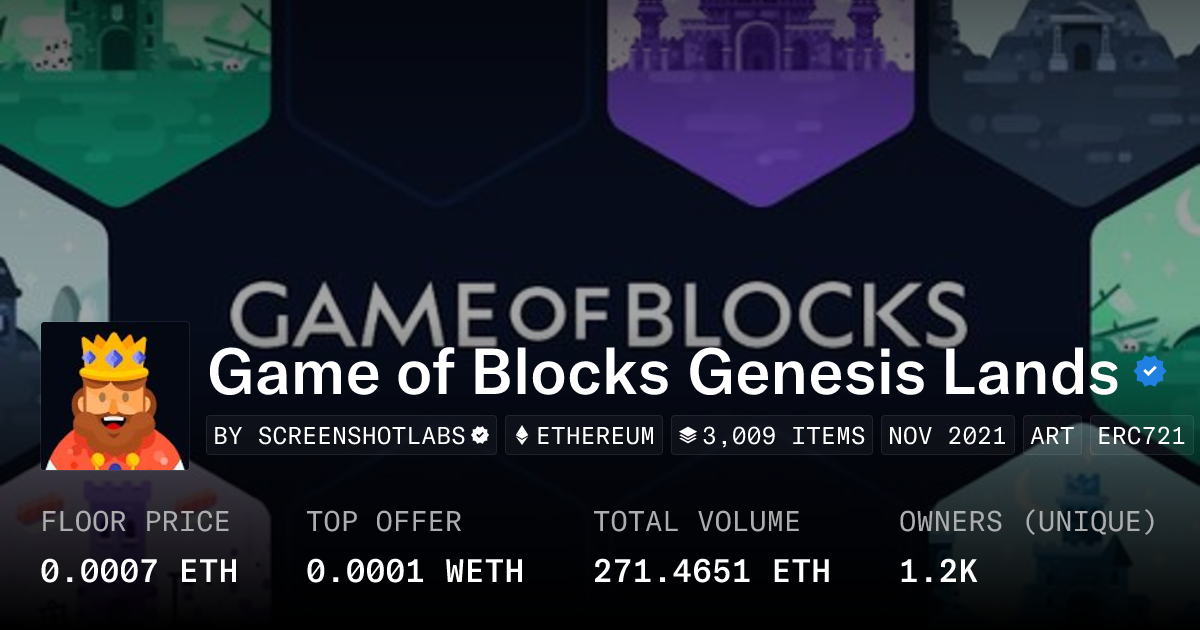Click the top offer value 0.0001 WETH

click(415, 571)
